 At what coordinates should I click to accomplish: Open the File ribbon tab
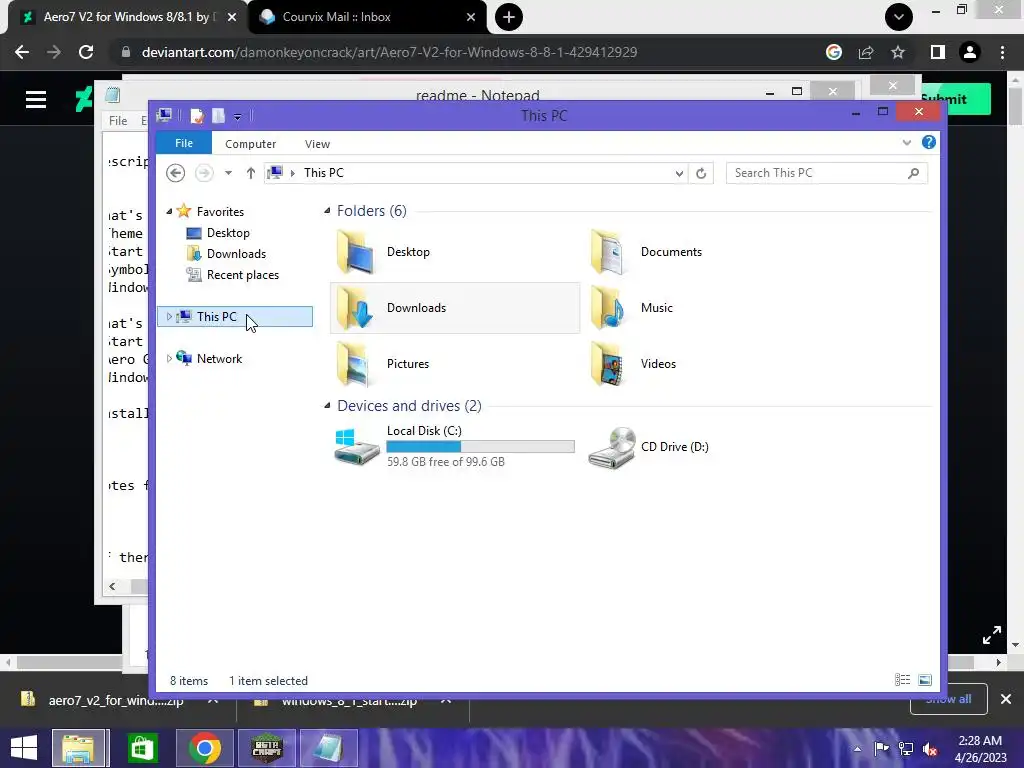pyautogui.click(x=184, y=143)
